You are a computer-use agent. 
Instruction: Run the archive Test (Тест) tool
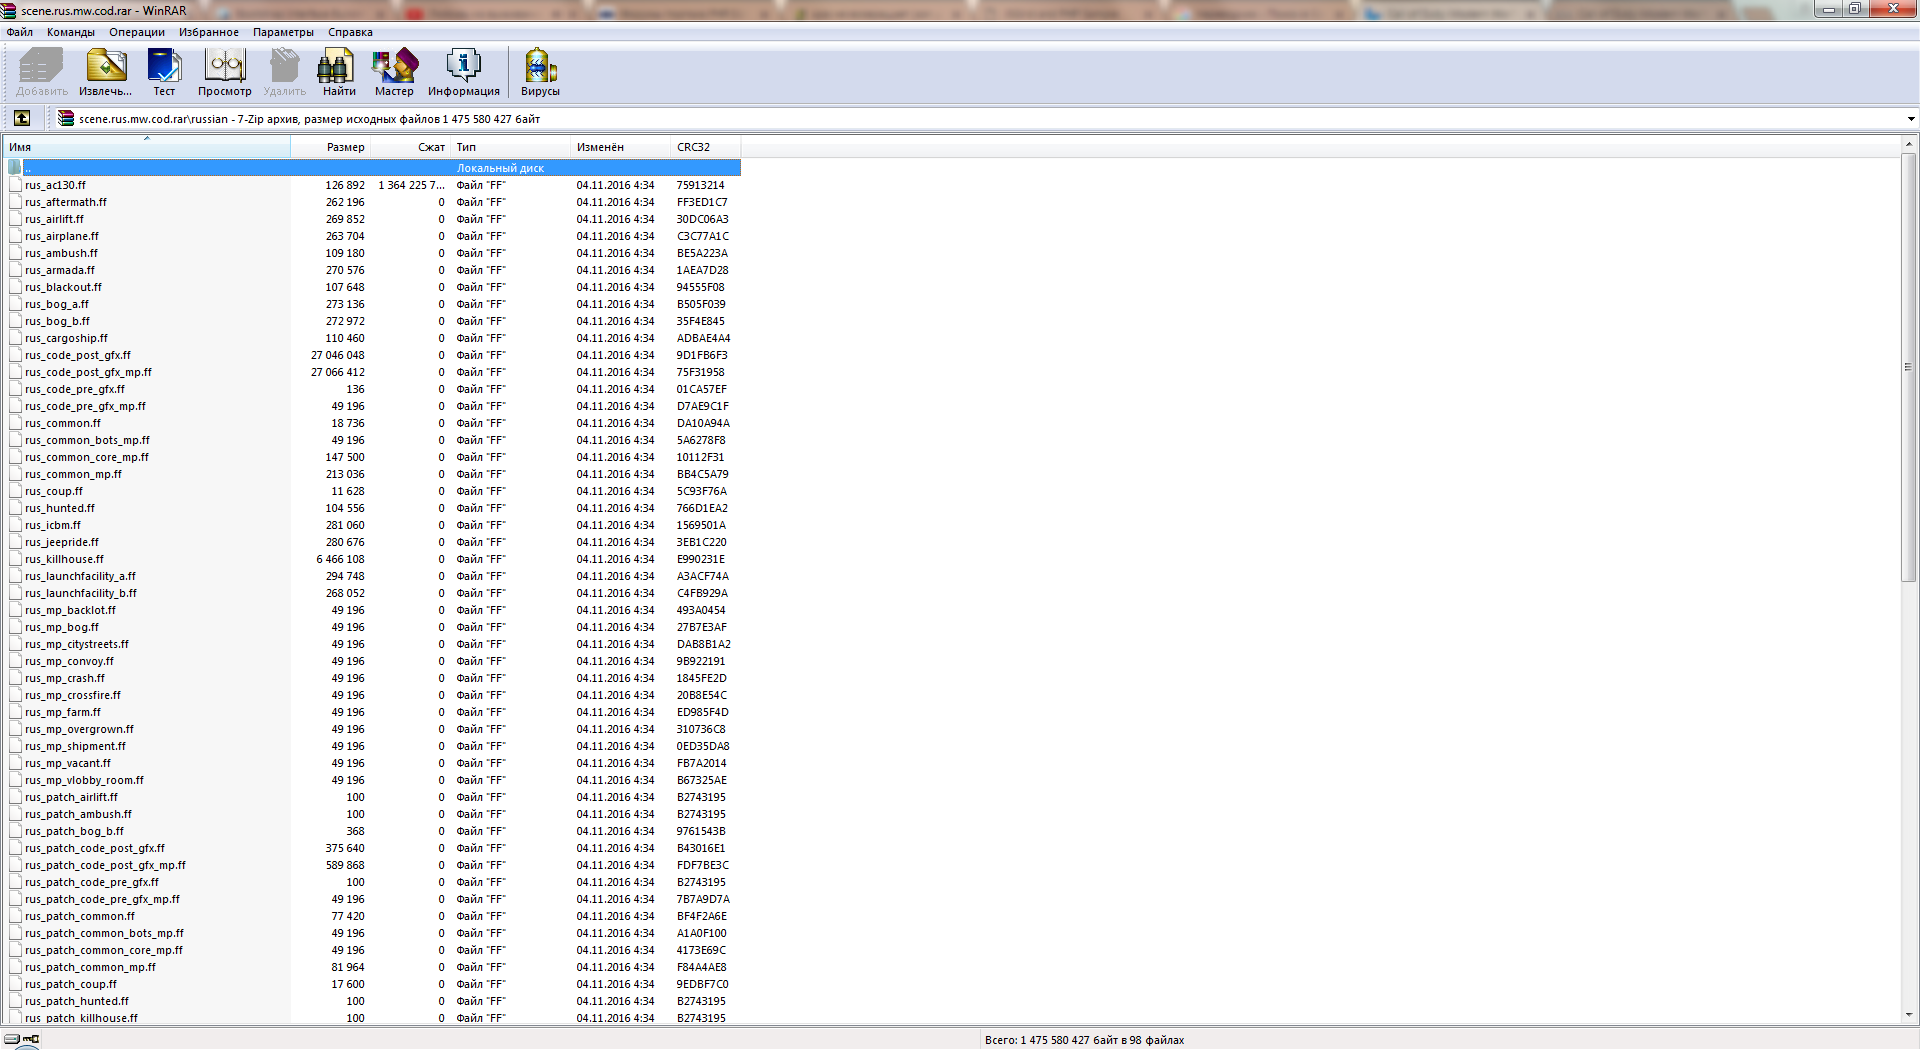click(164, 73)
